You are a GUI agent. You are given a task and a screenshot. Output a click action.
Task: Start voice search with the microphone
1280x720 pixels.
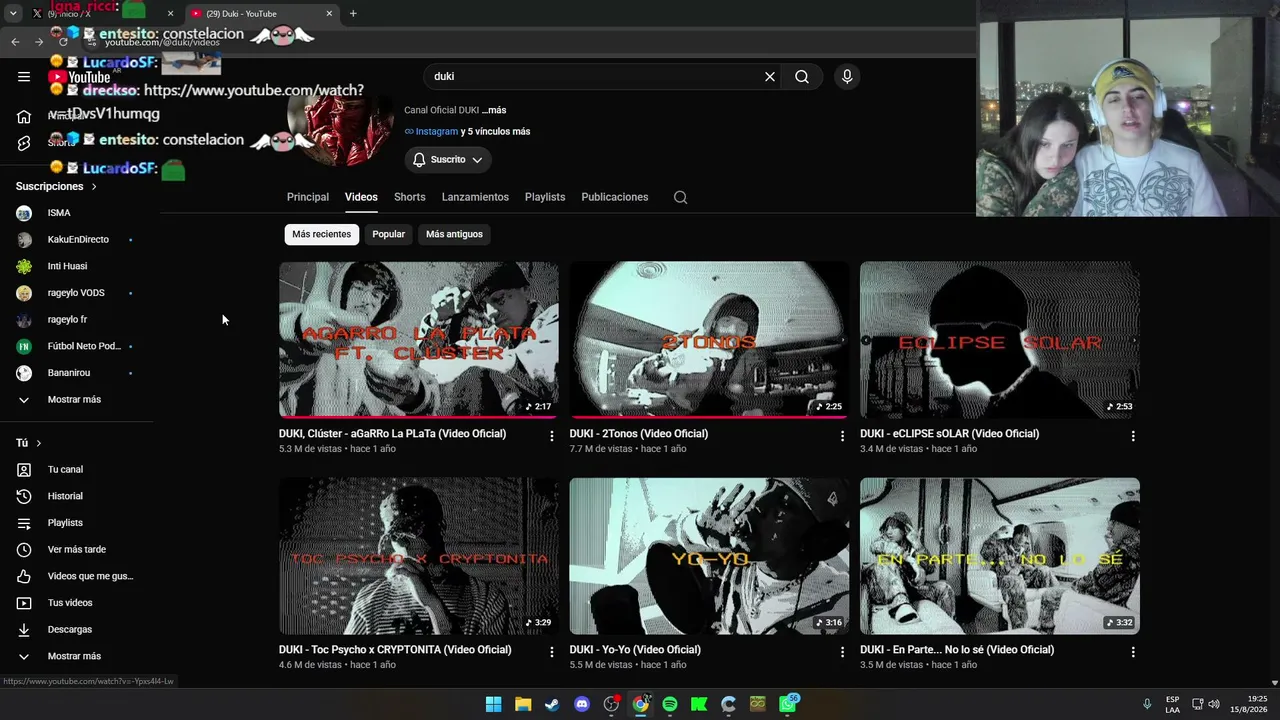tap(847, 76)
